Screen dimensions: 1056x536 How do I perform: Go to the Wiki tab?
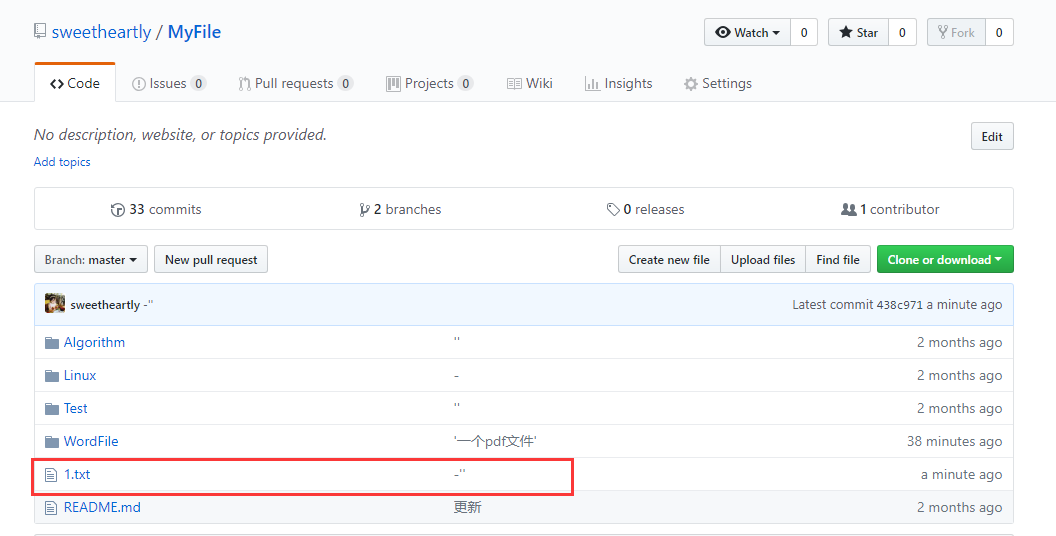tap(529, 83)
